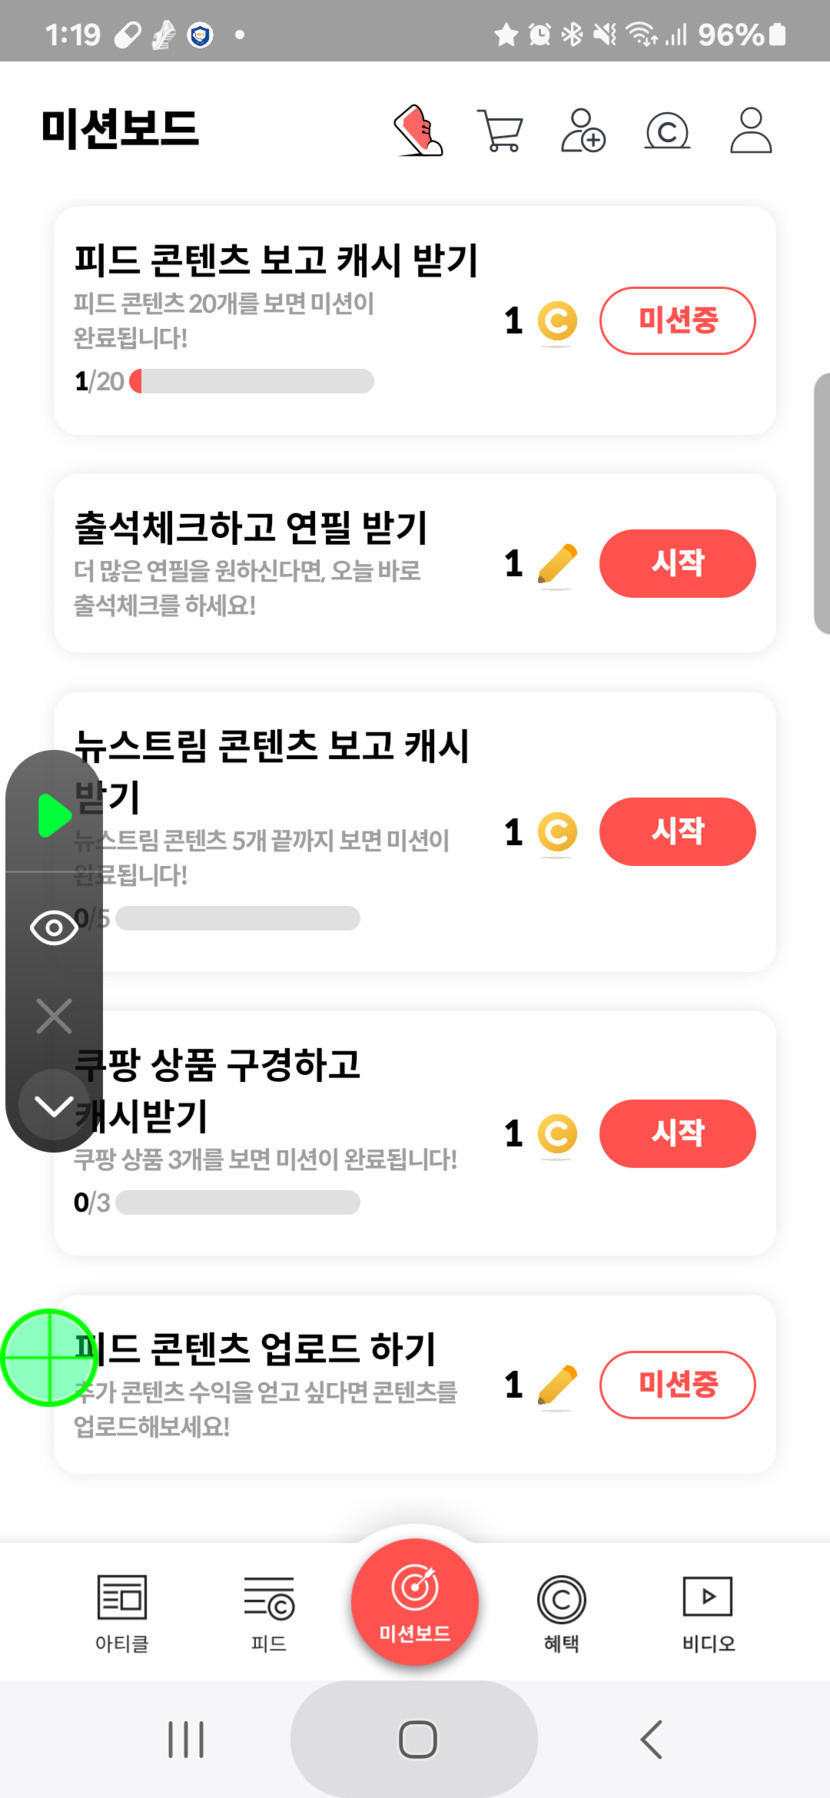
Task: Tap the Android back navigation button
Action: point(652,1739)
